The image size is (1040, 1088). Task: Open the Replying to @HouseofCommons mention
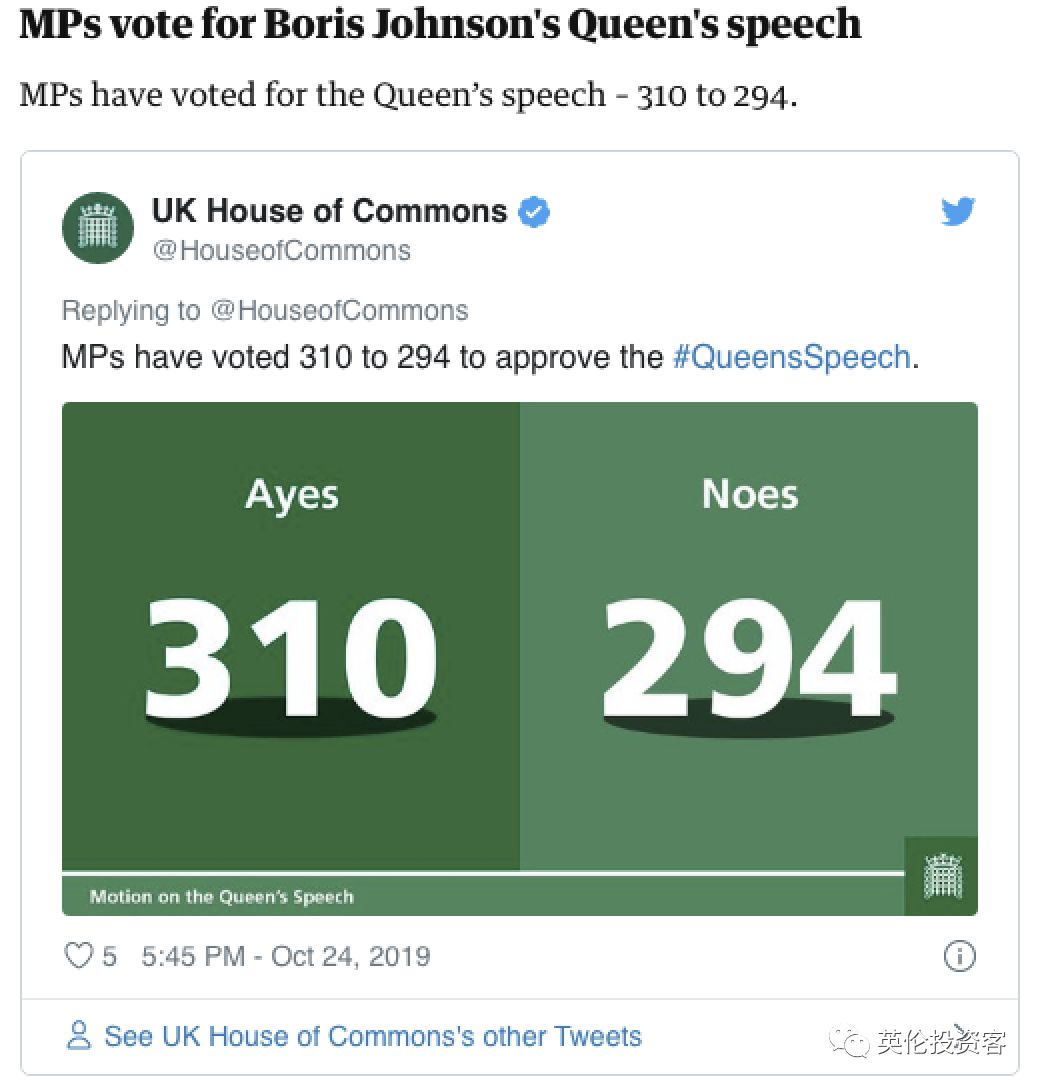click(339, 310)
